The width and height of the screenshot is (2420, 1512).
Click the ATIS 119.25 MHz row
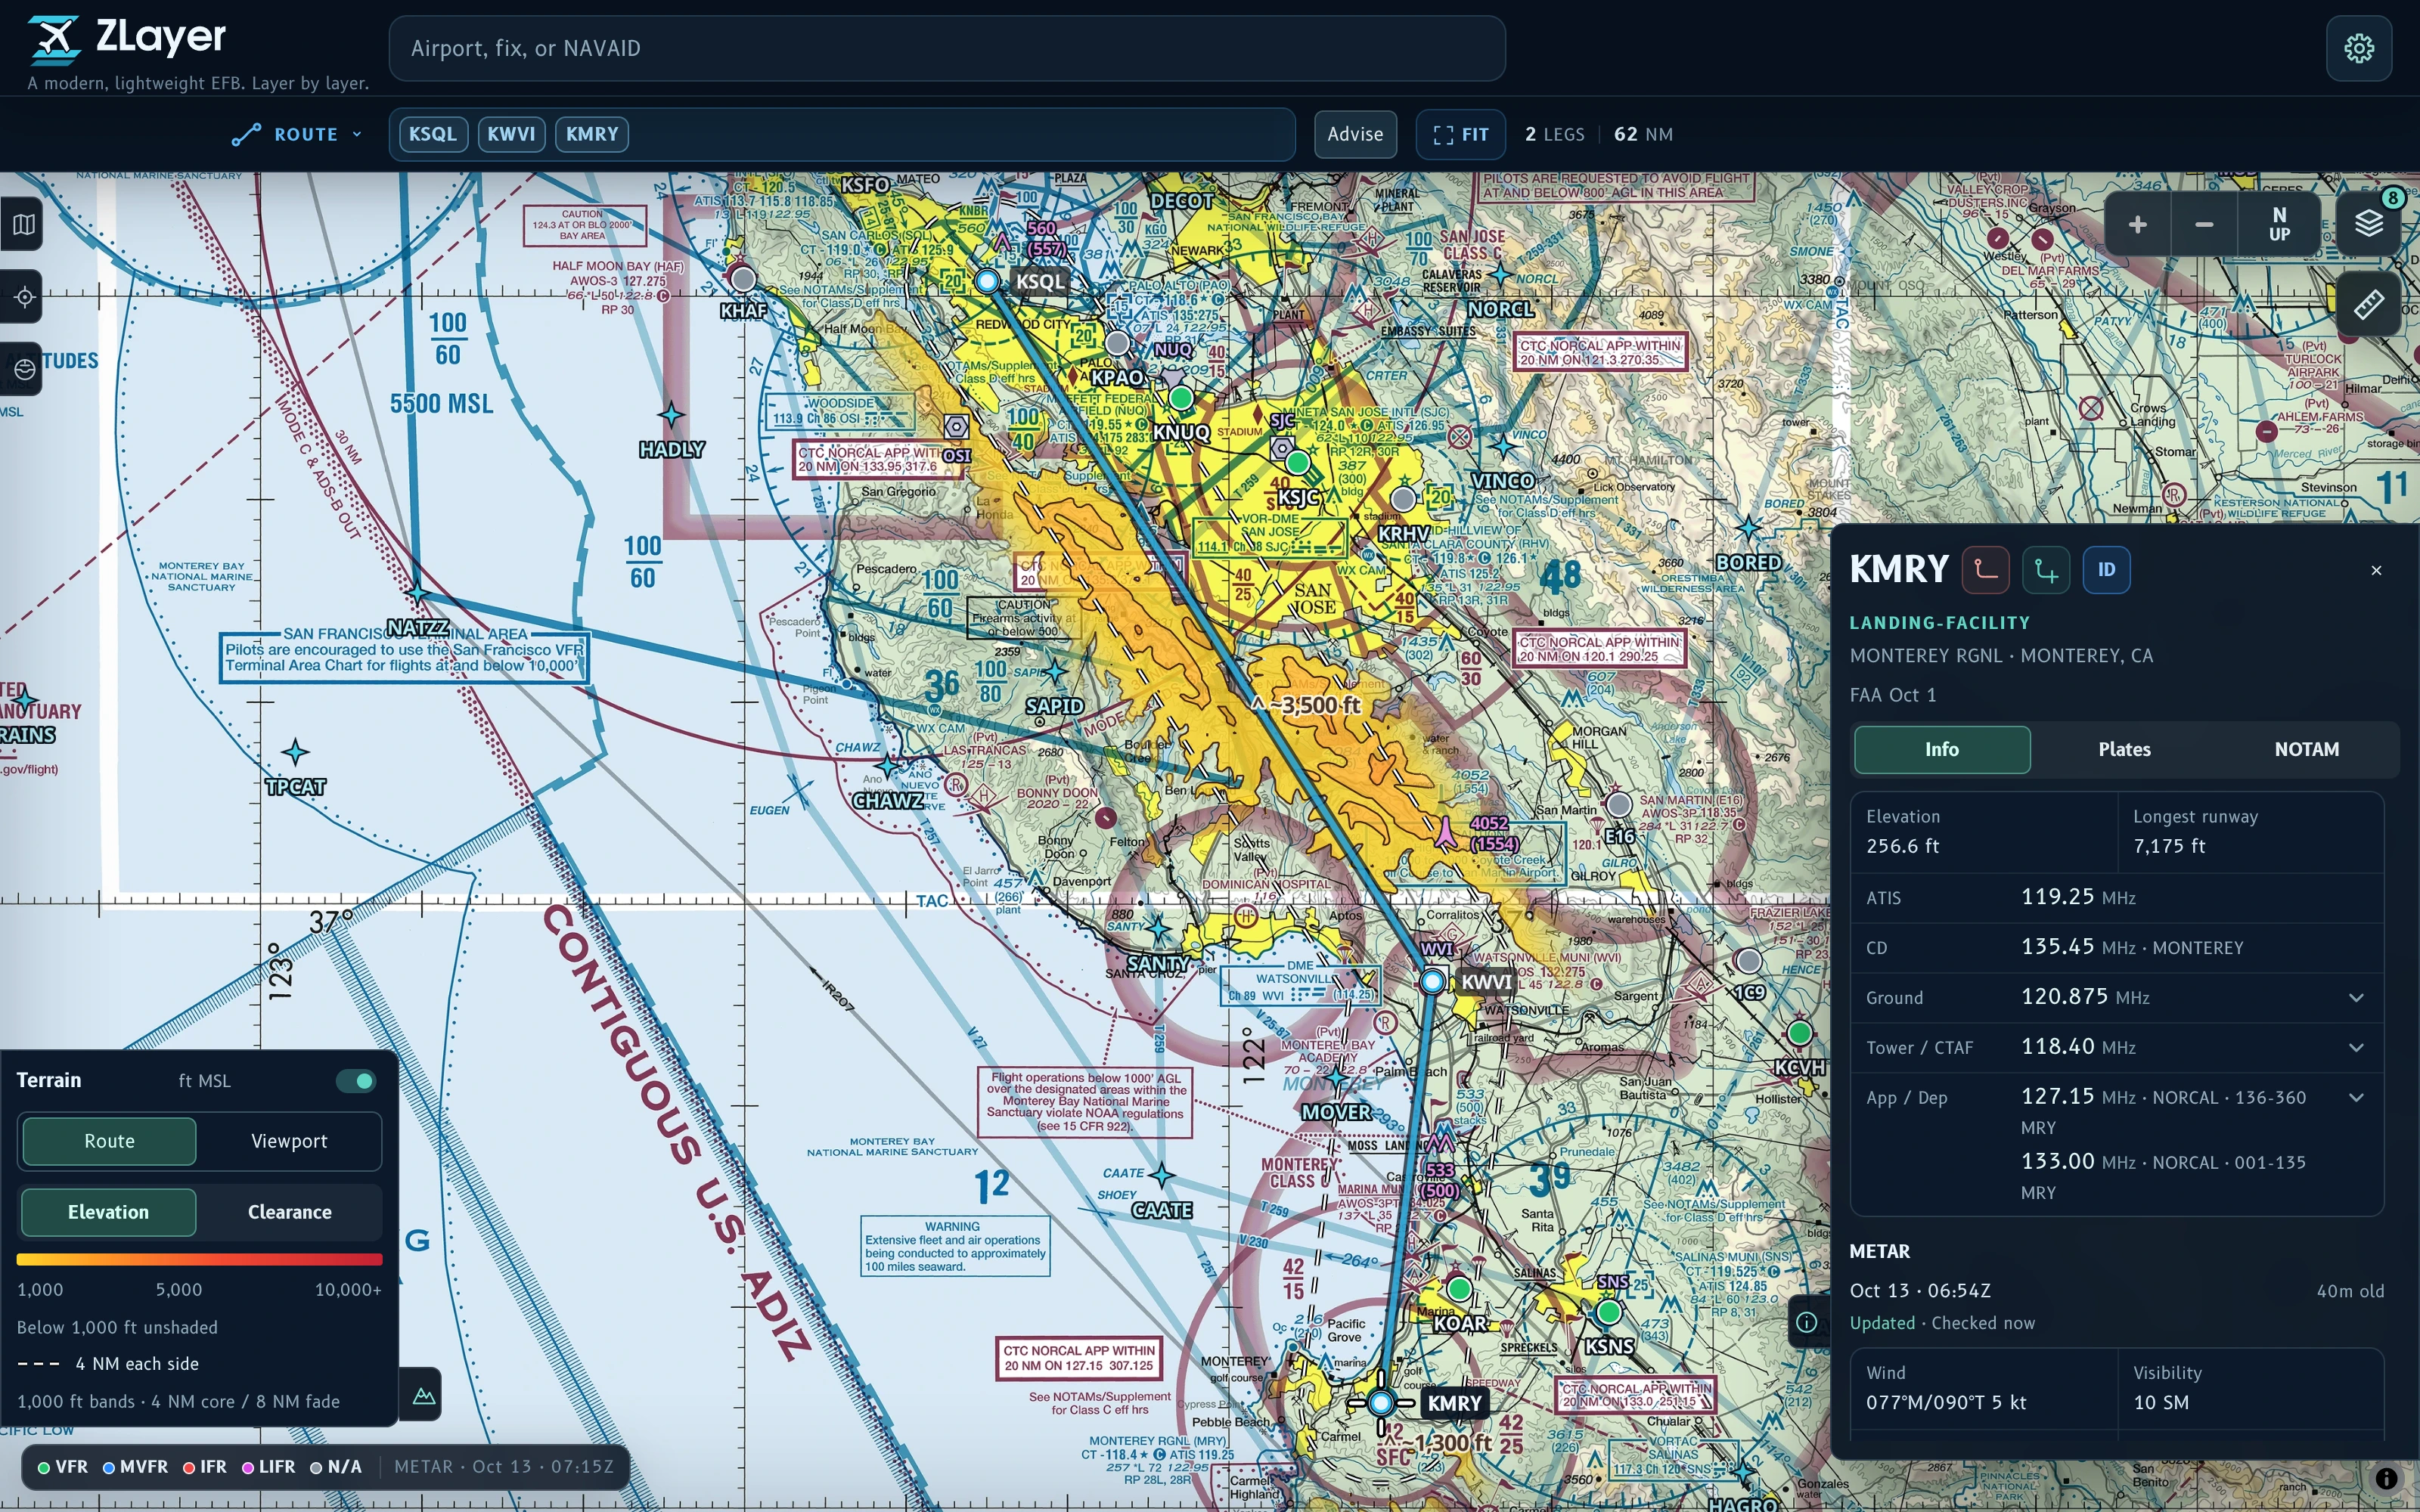(x=2117, y=898)
